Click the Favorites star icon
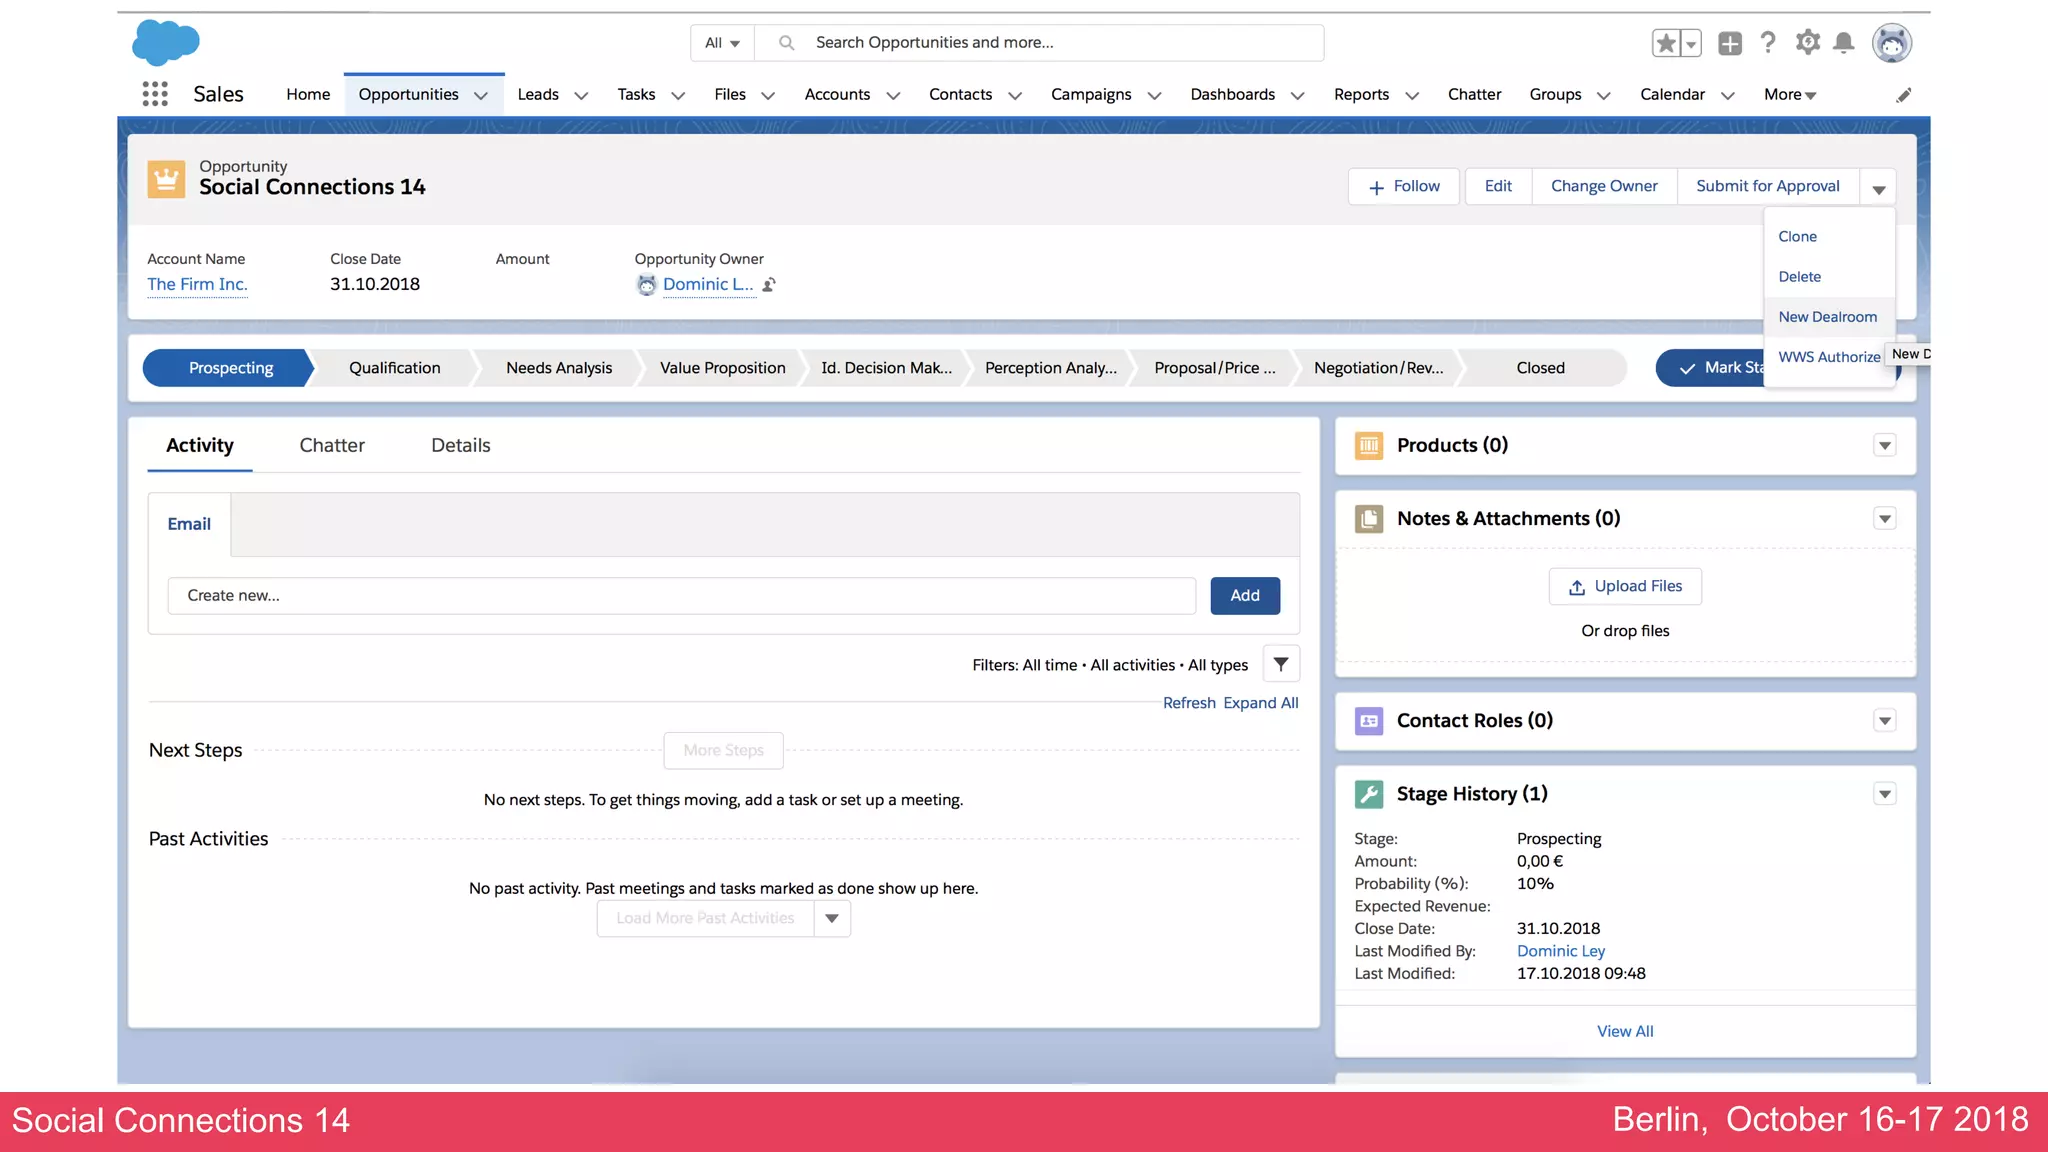 coord(1666,43)
